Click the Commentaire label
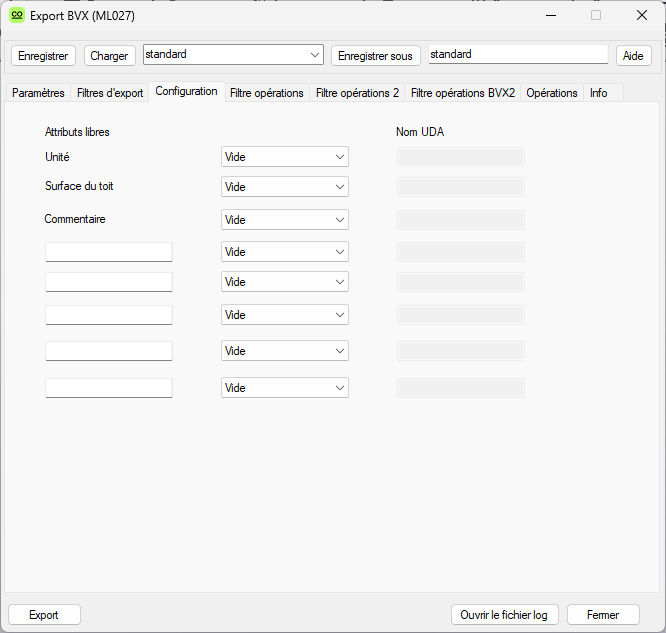Image resolution: width=666 pixels, height=633 pixels. coord(75,219)
